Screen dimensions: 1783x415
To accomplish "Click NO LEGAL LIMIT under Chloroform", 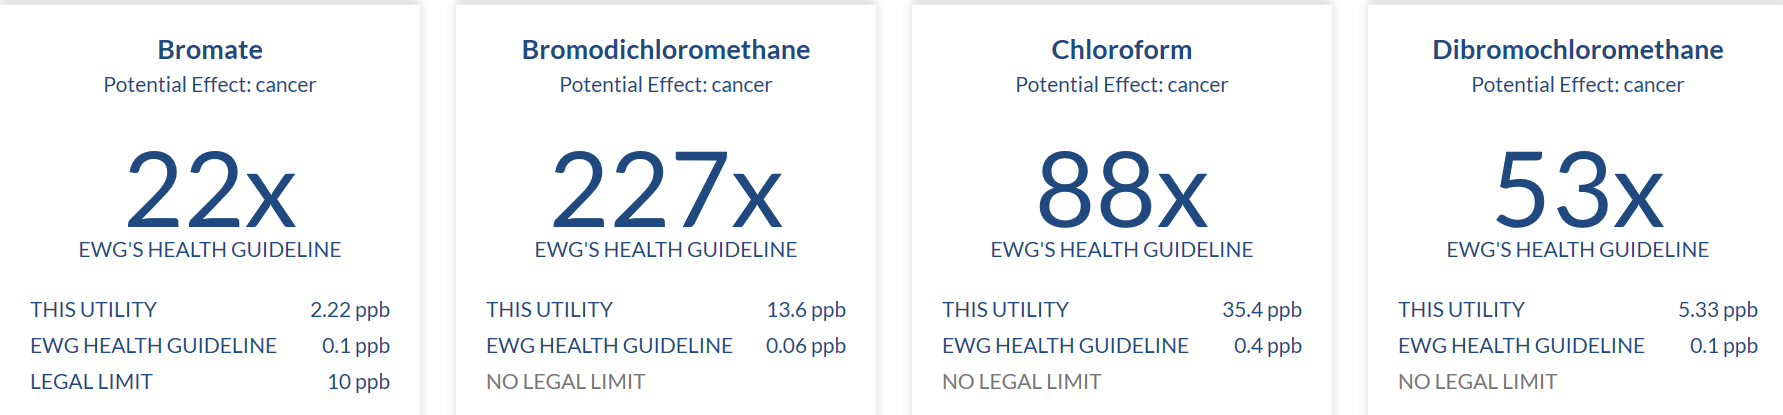I will (1021, 382).
